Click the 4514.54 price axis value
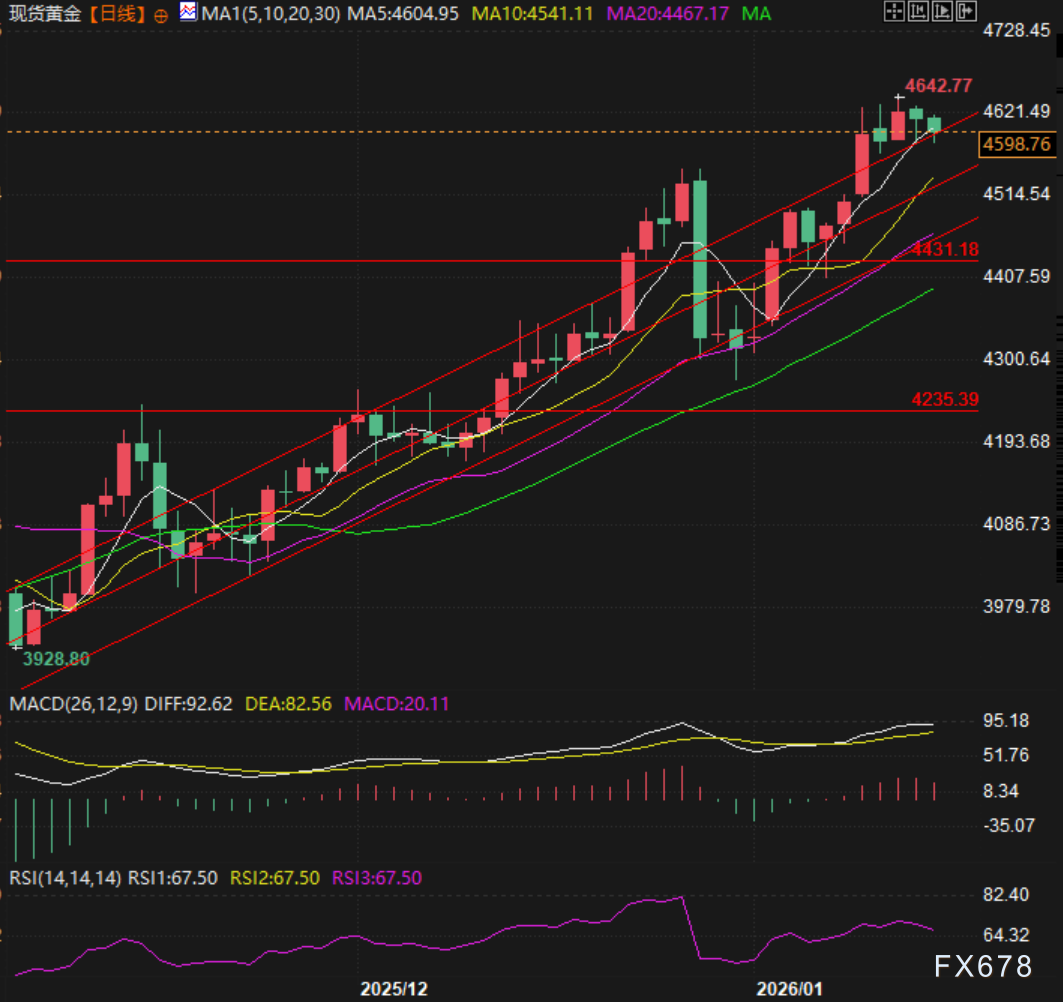 (1016, 194)
